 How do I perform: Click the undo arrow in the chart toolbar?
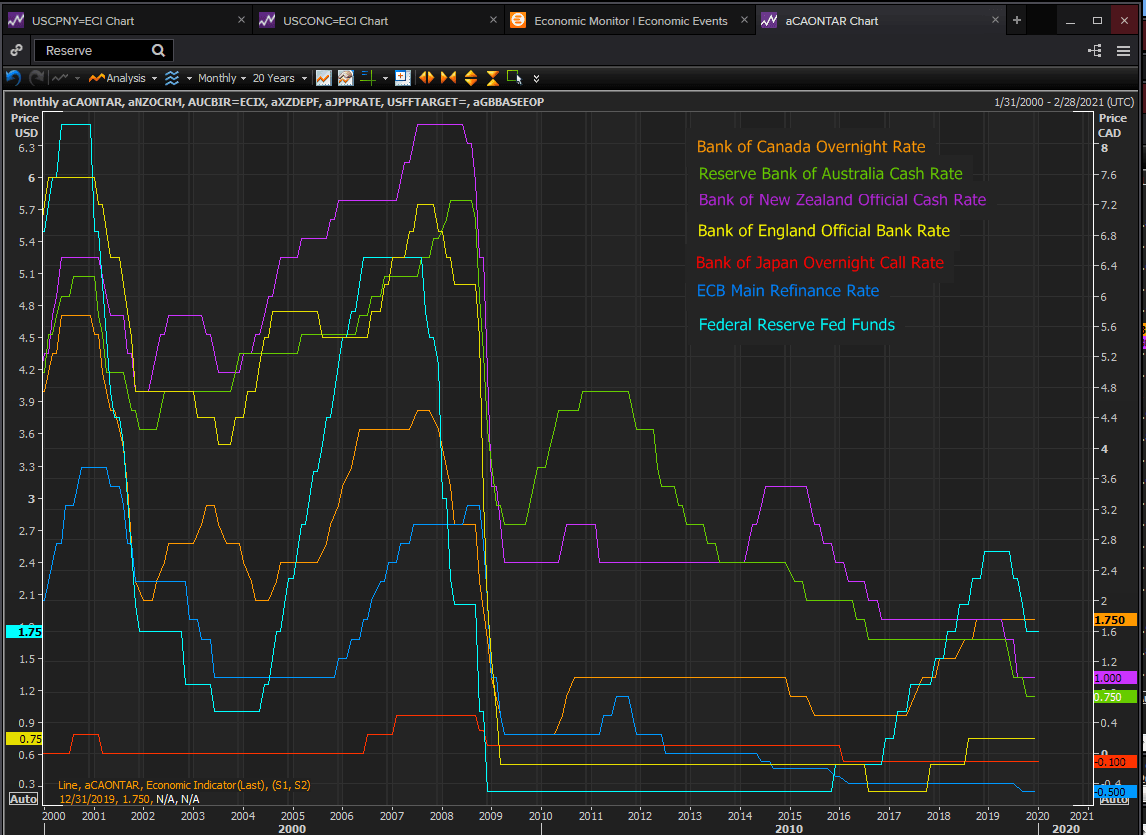[x=13, y=78]
